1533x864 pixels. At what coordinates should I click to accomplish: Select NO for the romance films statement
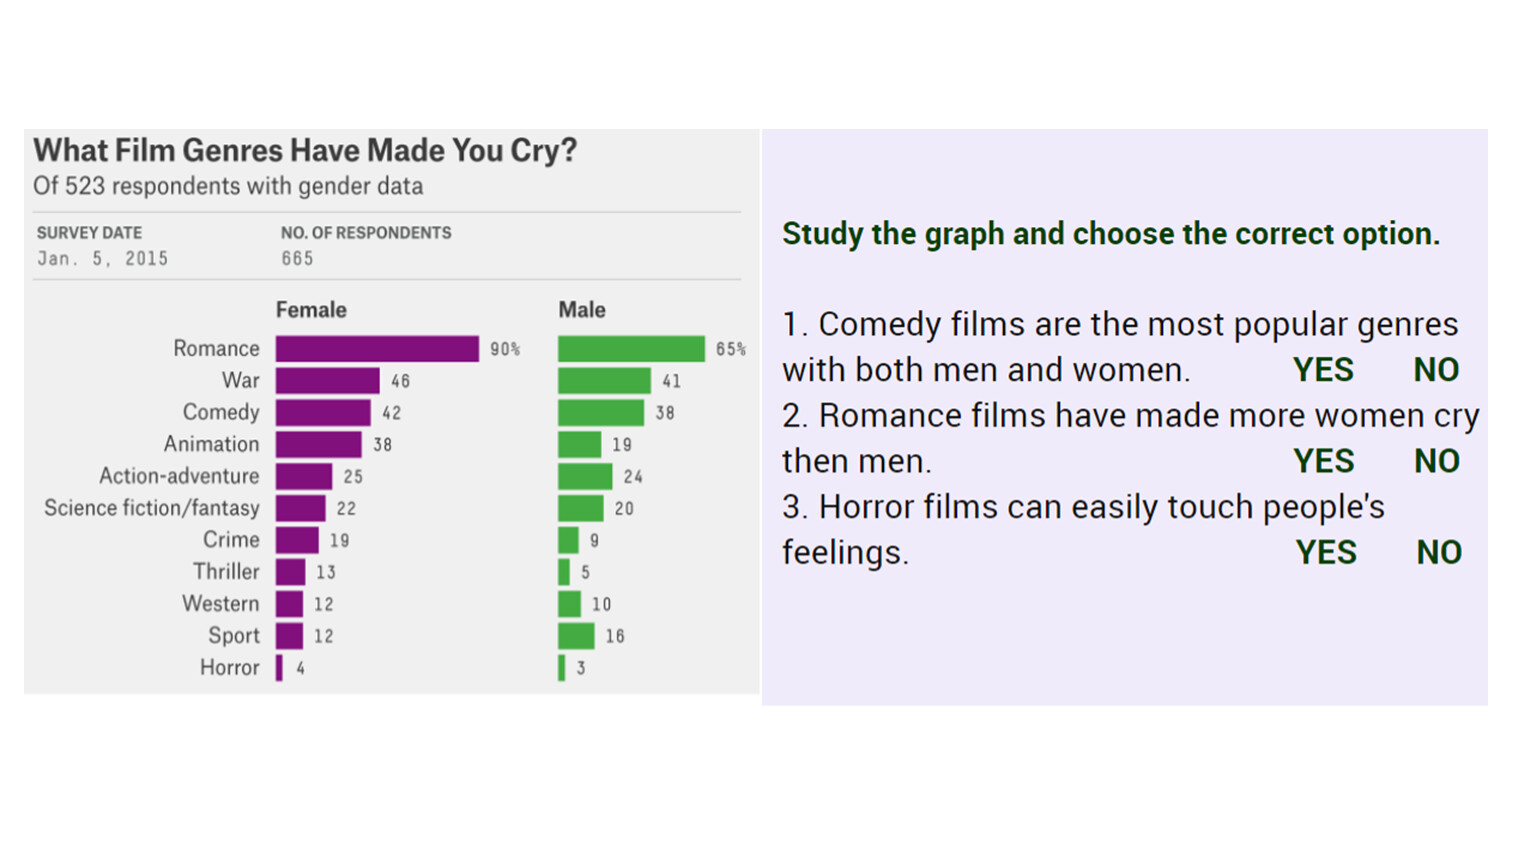click(x=1437, y=461)
